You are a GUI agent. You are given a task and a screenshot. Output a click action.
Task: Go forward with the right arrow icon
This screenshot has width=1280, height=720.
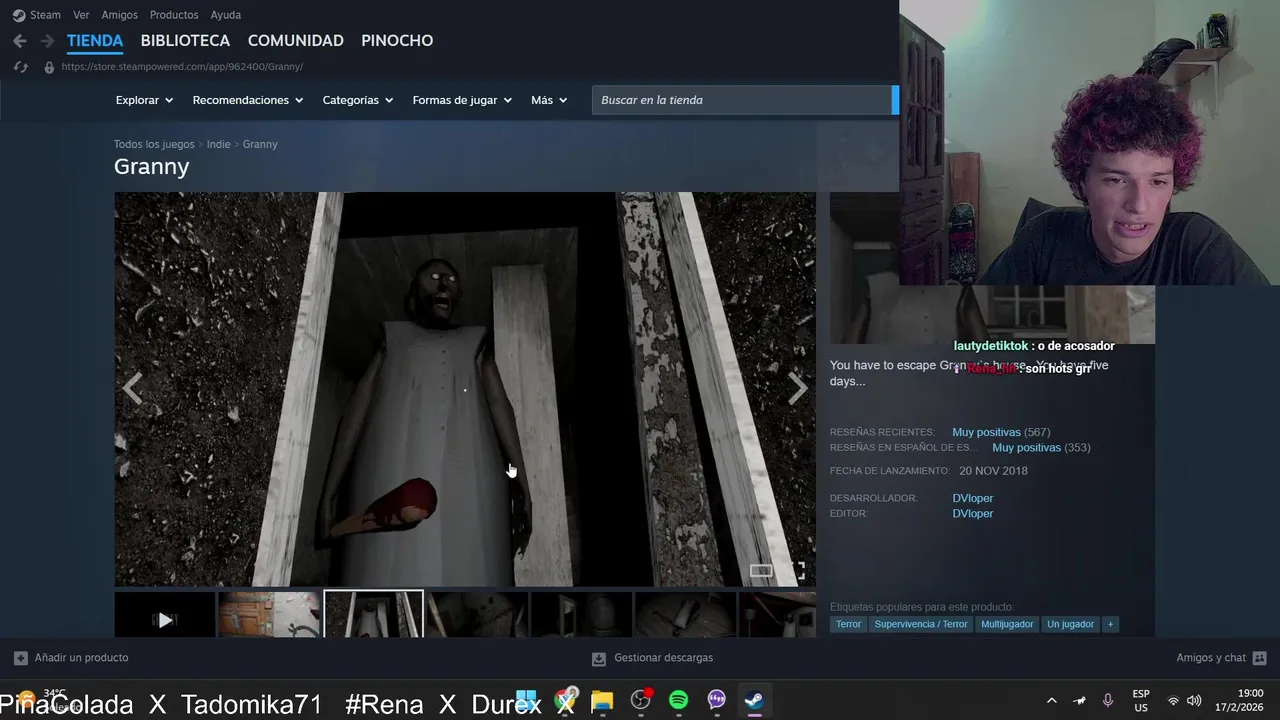pyautogui.click(x=47, y=41)
